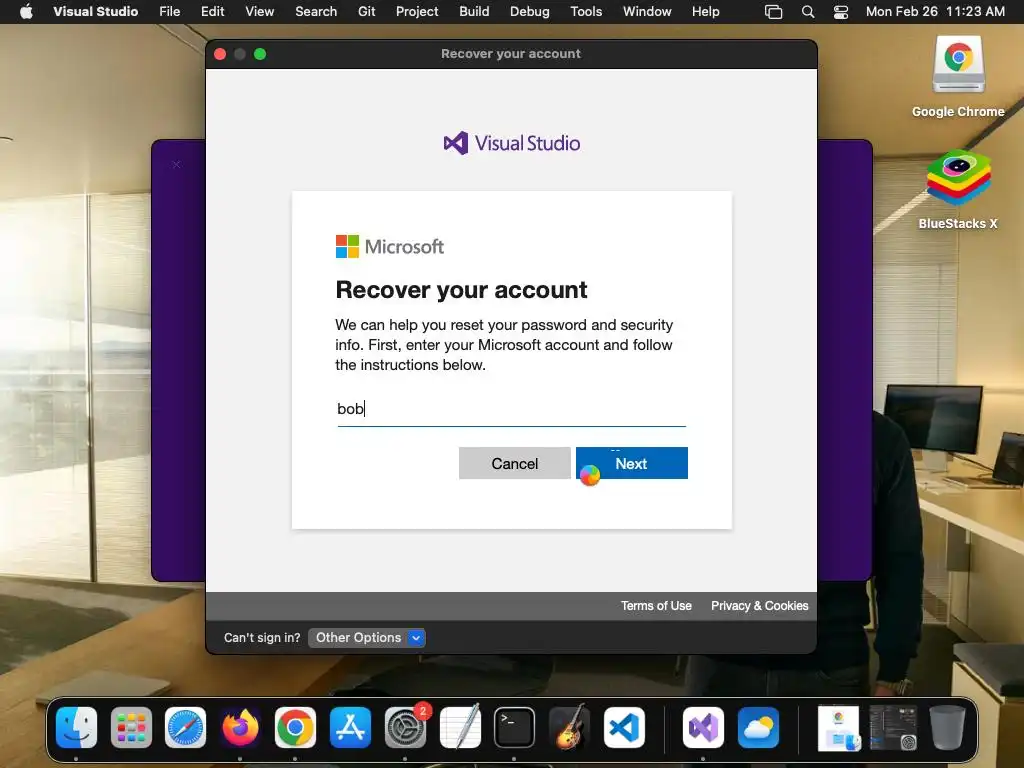This screenshot has height=768, width=1024.
Task: Open Spotlight search in menu bar
Action: [808, 12]
